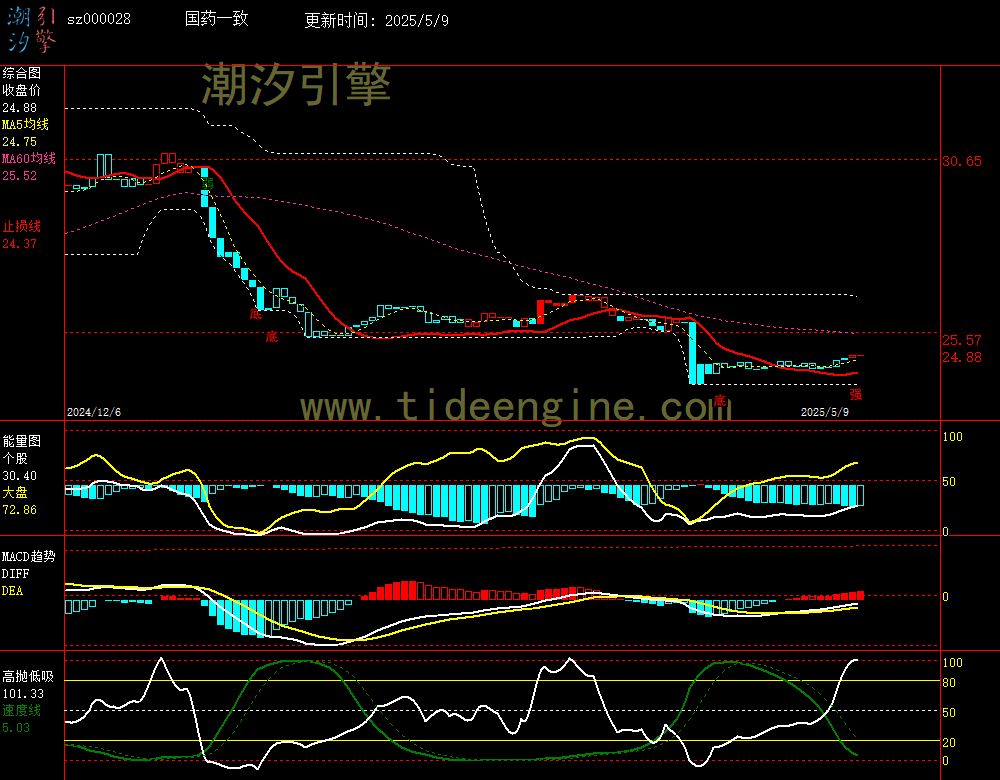1000x780 pixels.
Task: Select the 速度线 value 5.03
Action: pos(16,728)
